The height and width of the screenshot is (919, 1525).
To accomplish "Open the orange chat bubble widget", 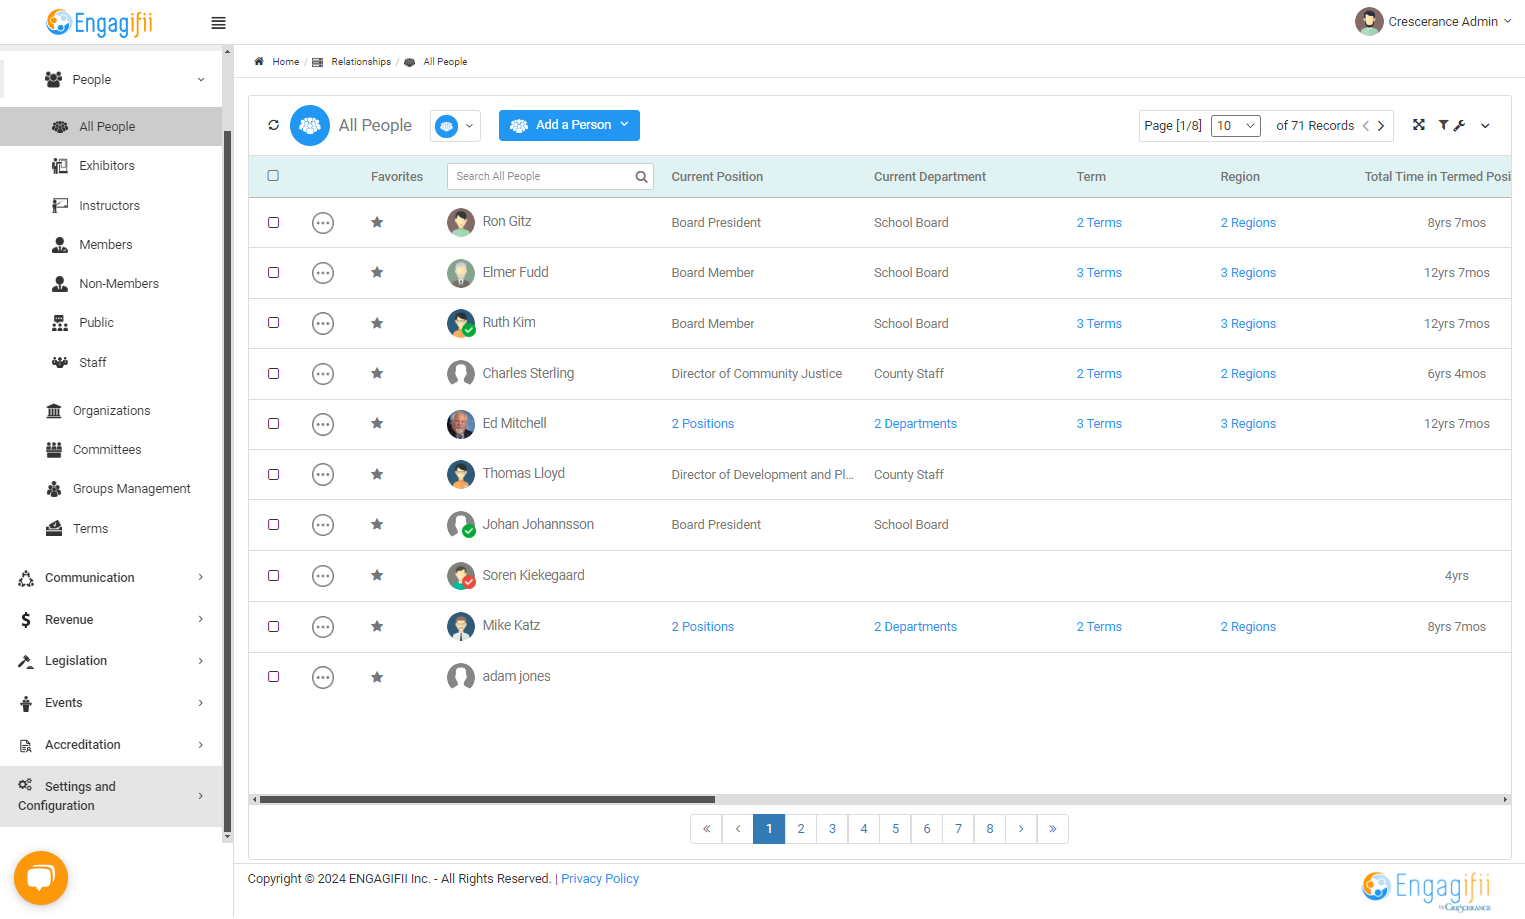I will 41,878.
